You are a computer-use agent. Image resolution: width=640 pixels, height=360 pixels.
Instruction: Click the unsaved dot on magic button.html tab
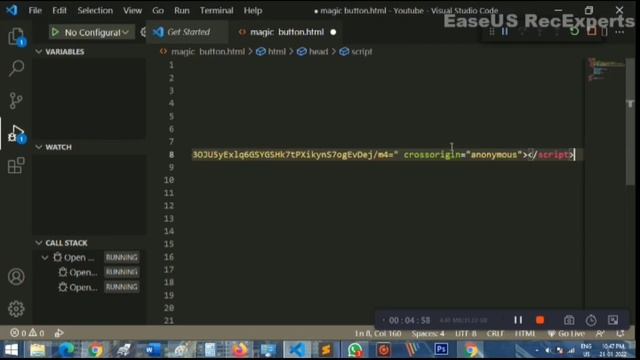click(x=333, y=32)
